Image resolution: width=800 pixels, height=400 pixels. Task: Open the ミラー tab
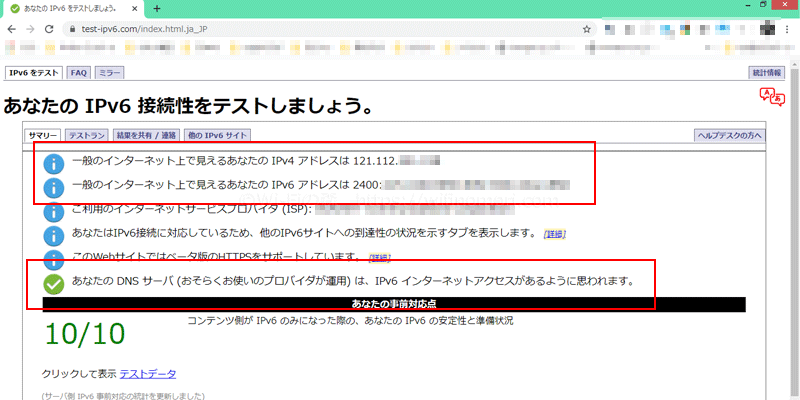(x=109, y=73)
